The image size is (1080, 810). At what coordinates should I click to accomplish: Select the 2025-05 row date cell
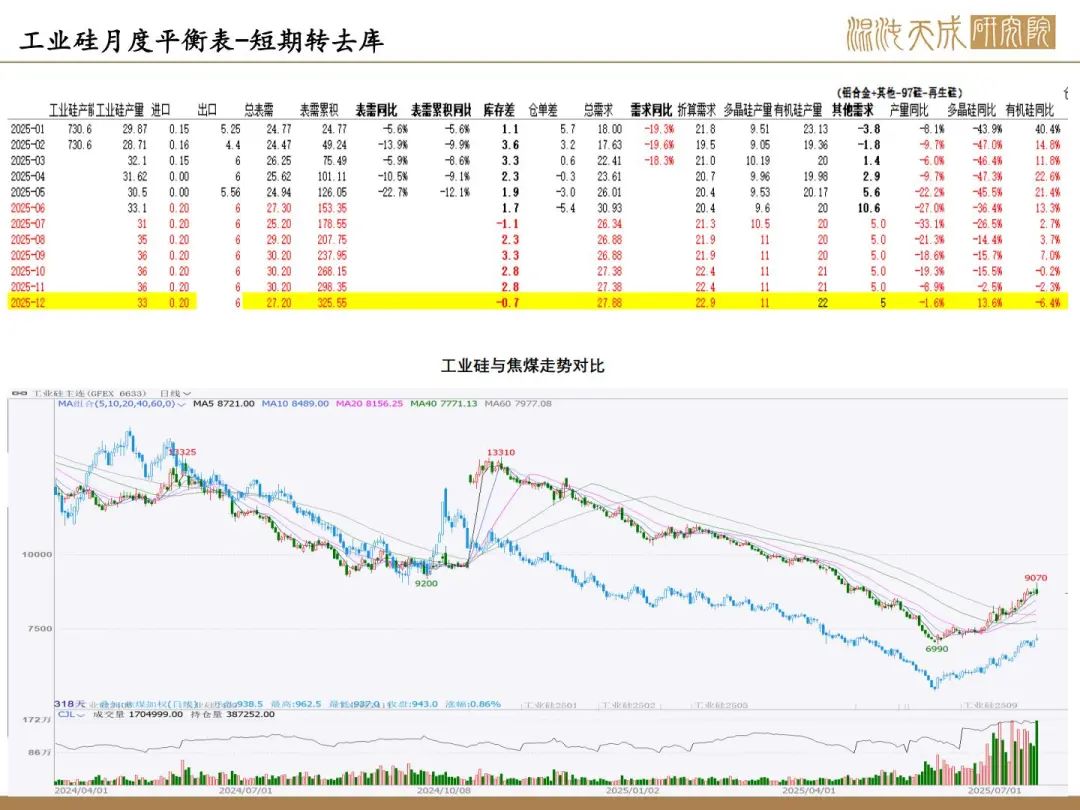pyautogui.click(x=28, y=192)
